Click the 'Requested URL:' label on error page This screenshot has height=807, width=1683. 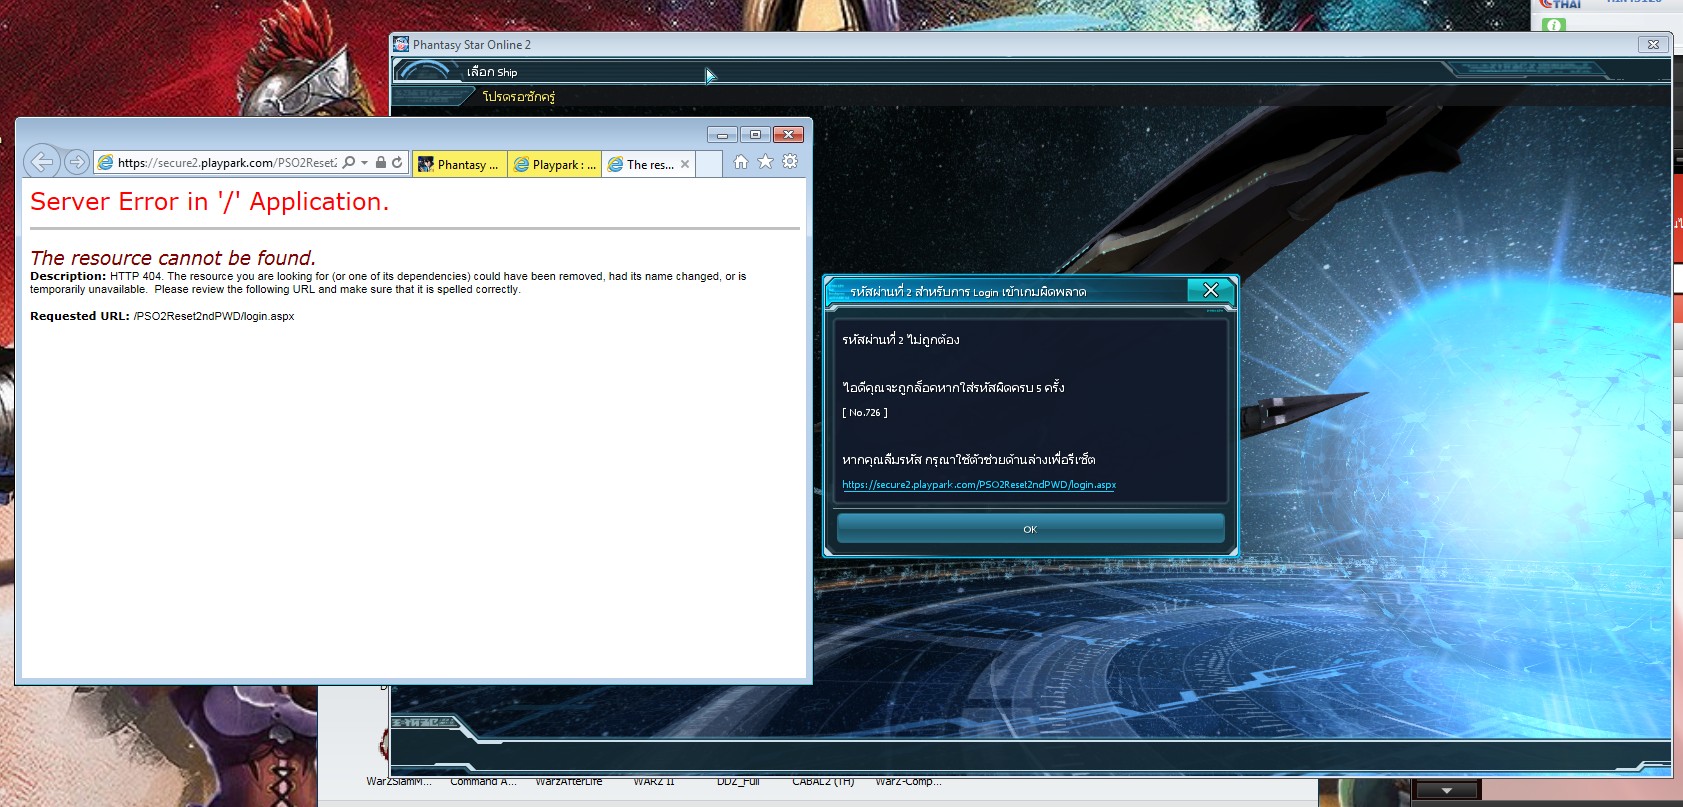tap(80, 316)
